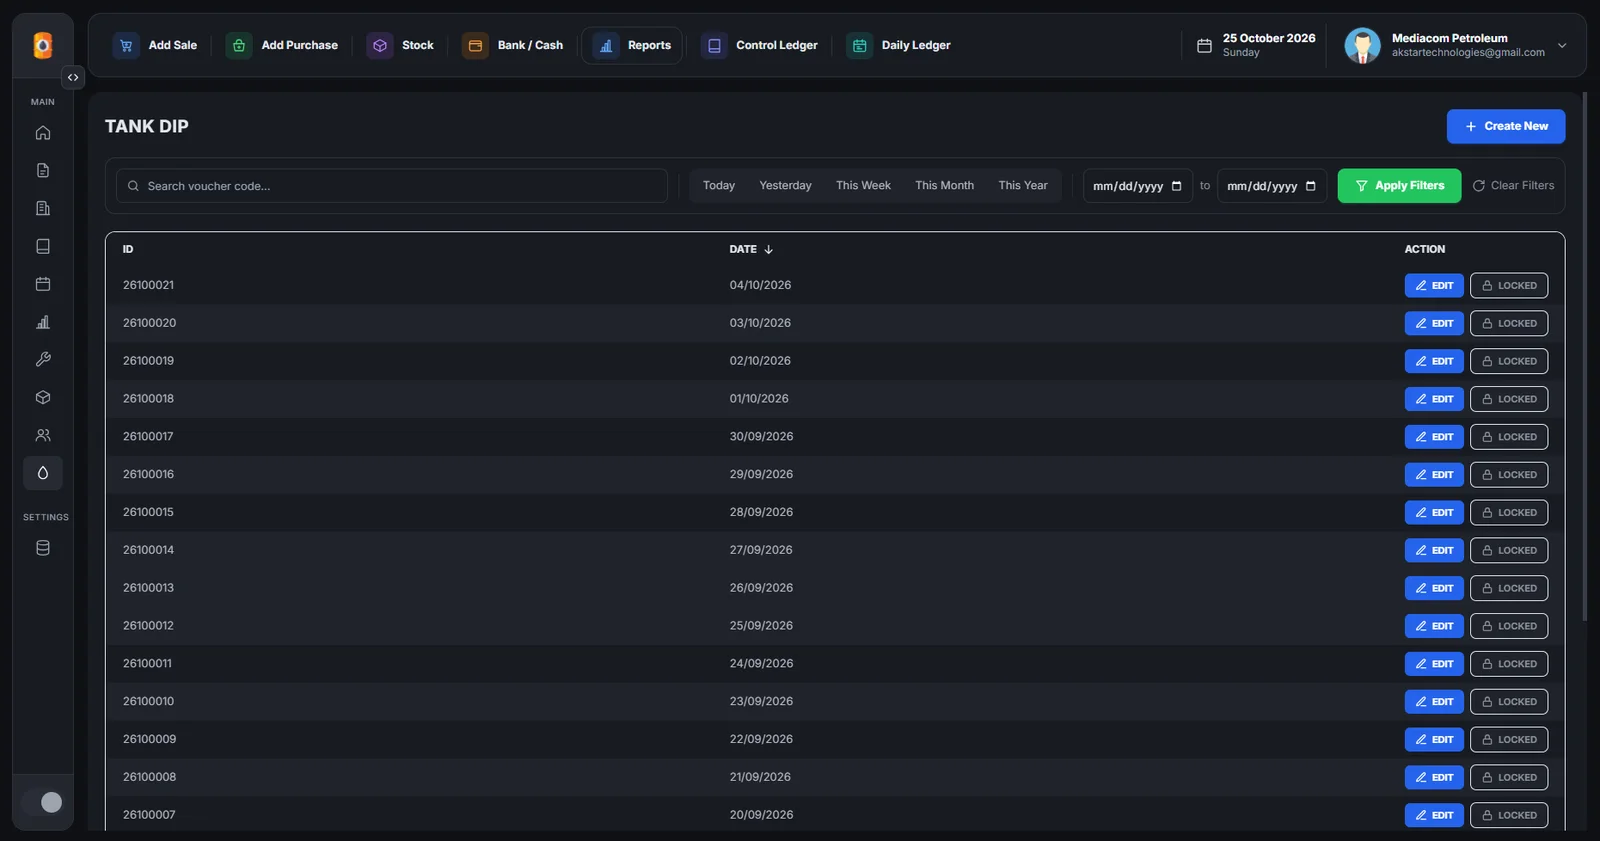
Task: Open the Bank / Cash section
Action: 513,45
